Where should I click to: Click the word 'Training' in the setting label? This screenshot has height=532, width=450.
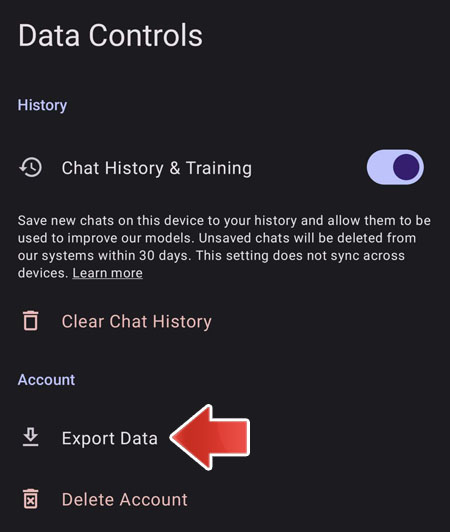219,168
